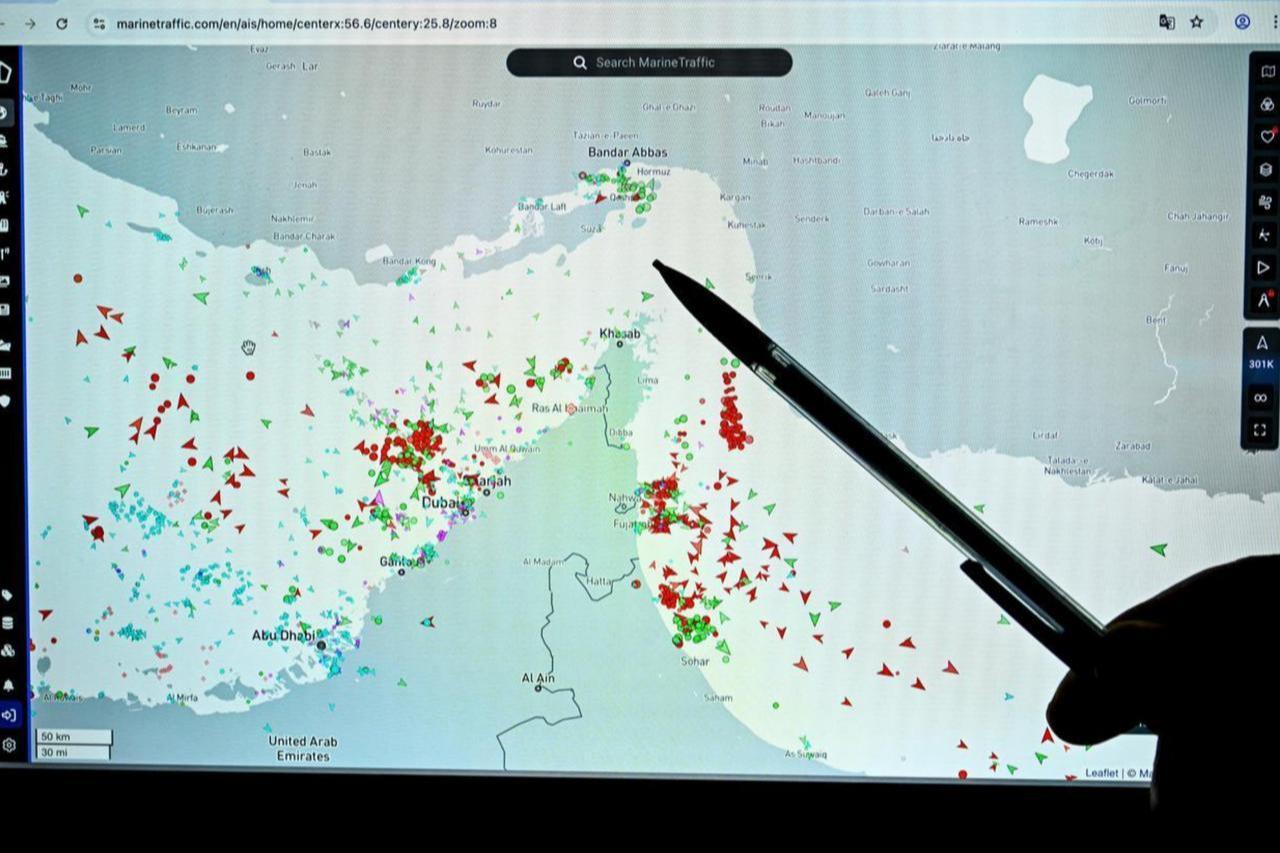The height and width of the screenshot is (853, 1280).
Task: Click the 301K vessel count button
Action: pyautogui.click(x=1260, y=356)
